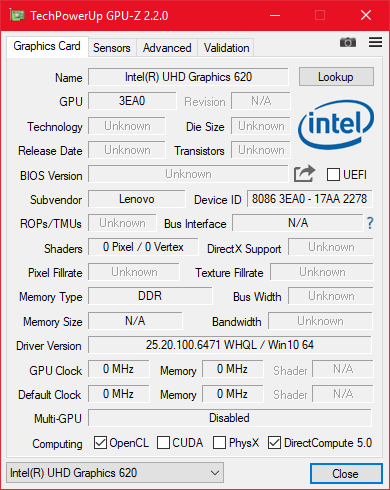Image resolution: width=390 pixels, height=490 pixels.
Task: Minimize the GPU-Z window
Action: coord(275,15)
